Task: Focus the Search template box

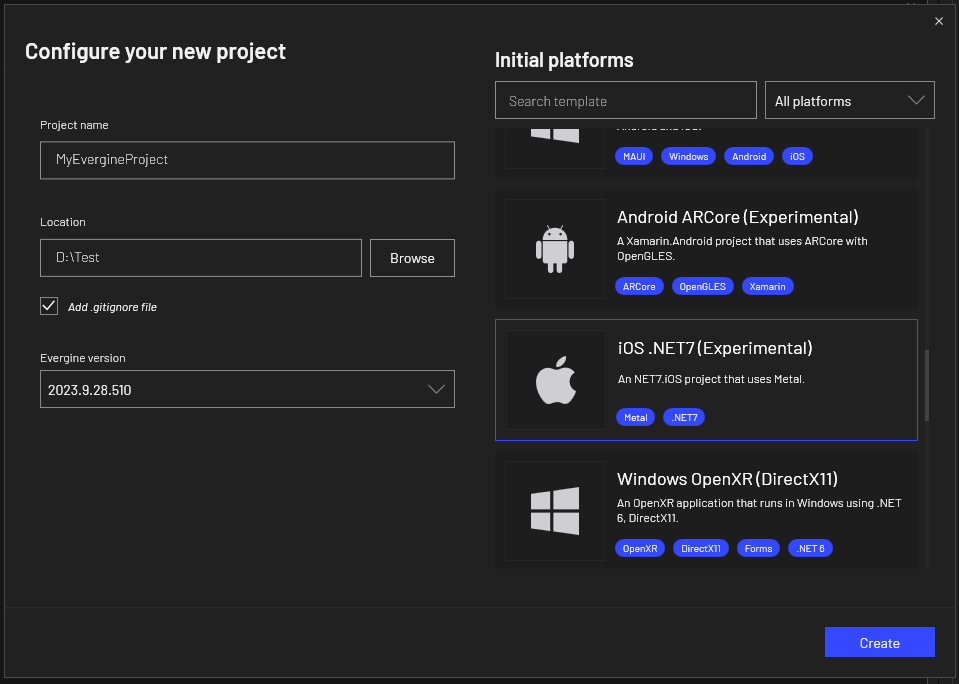Action: click(x=625, y=101)
